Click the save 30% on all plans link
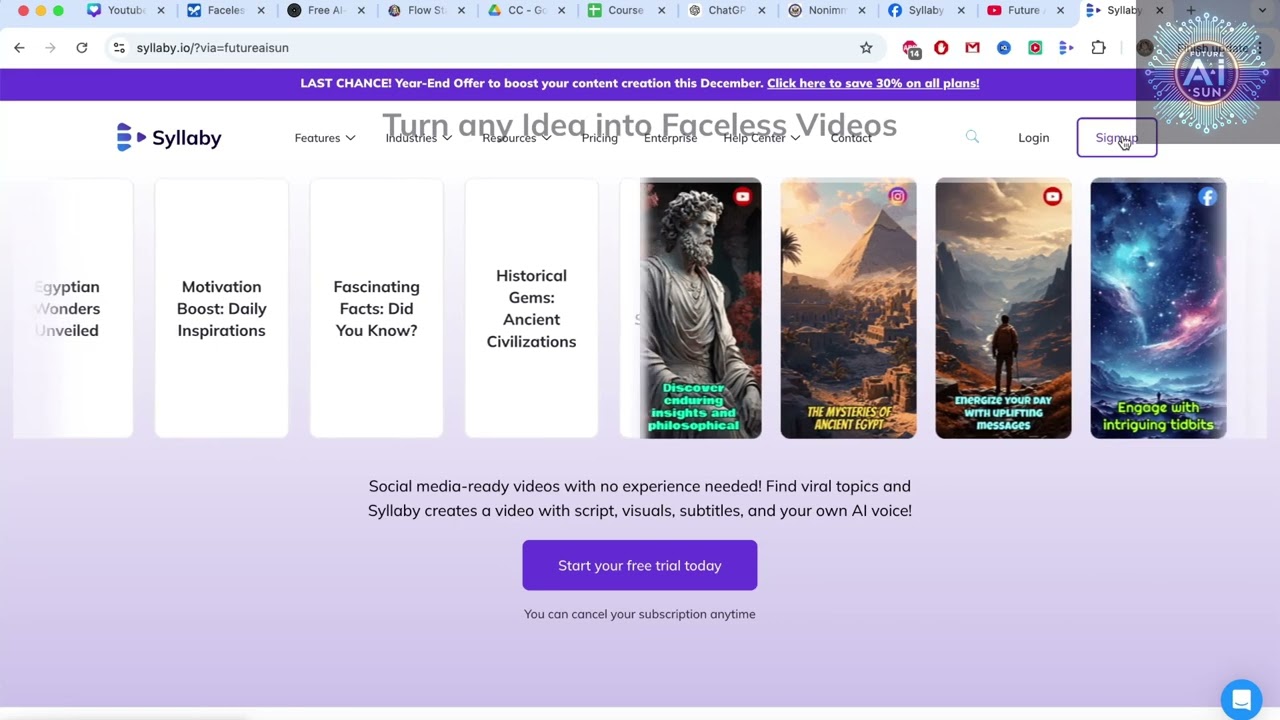The image size is (1280, 720). point(873,83)
